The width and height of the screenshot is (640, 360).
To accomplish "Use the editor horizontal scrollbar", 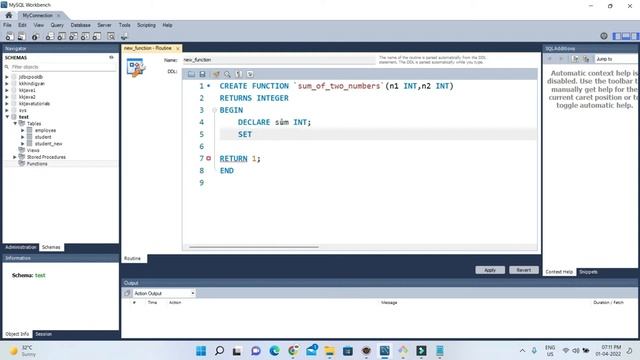I will click(253, 247).
